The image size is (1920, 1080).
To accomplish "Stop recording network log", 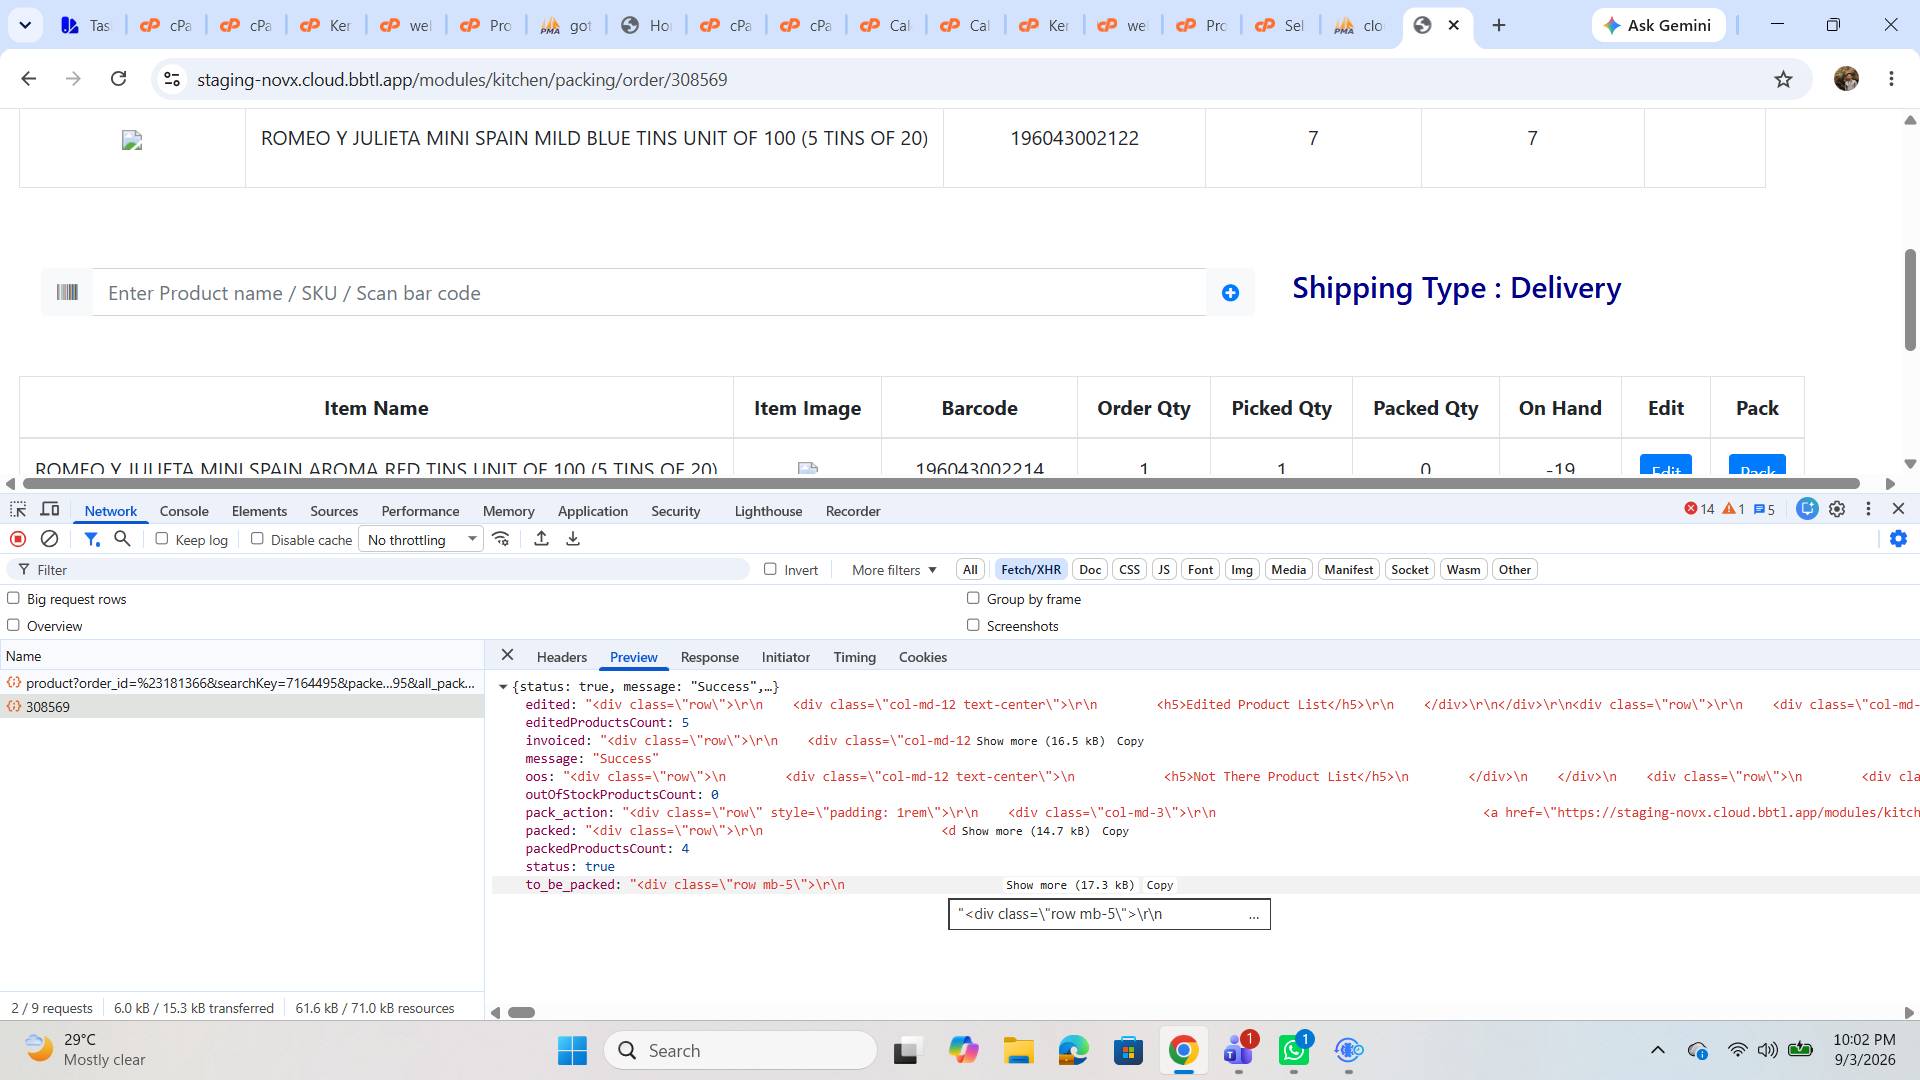I will click(x=18, y=539).
